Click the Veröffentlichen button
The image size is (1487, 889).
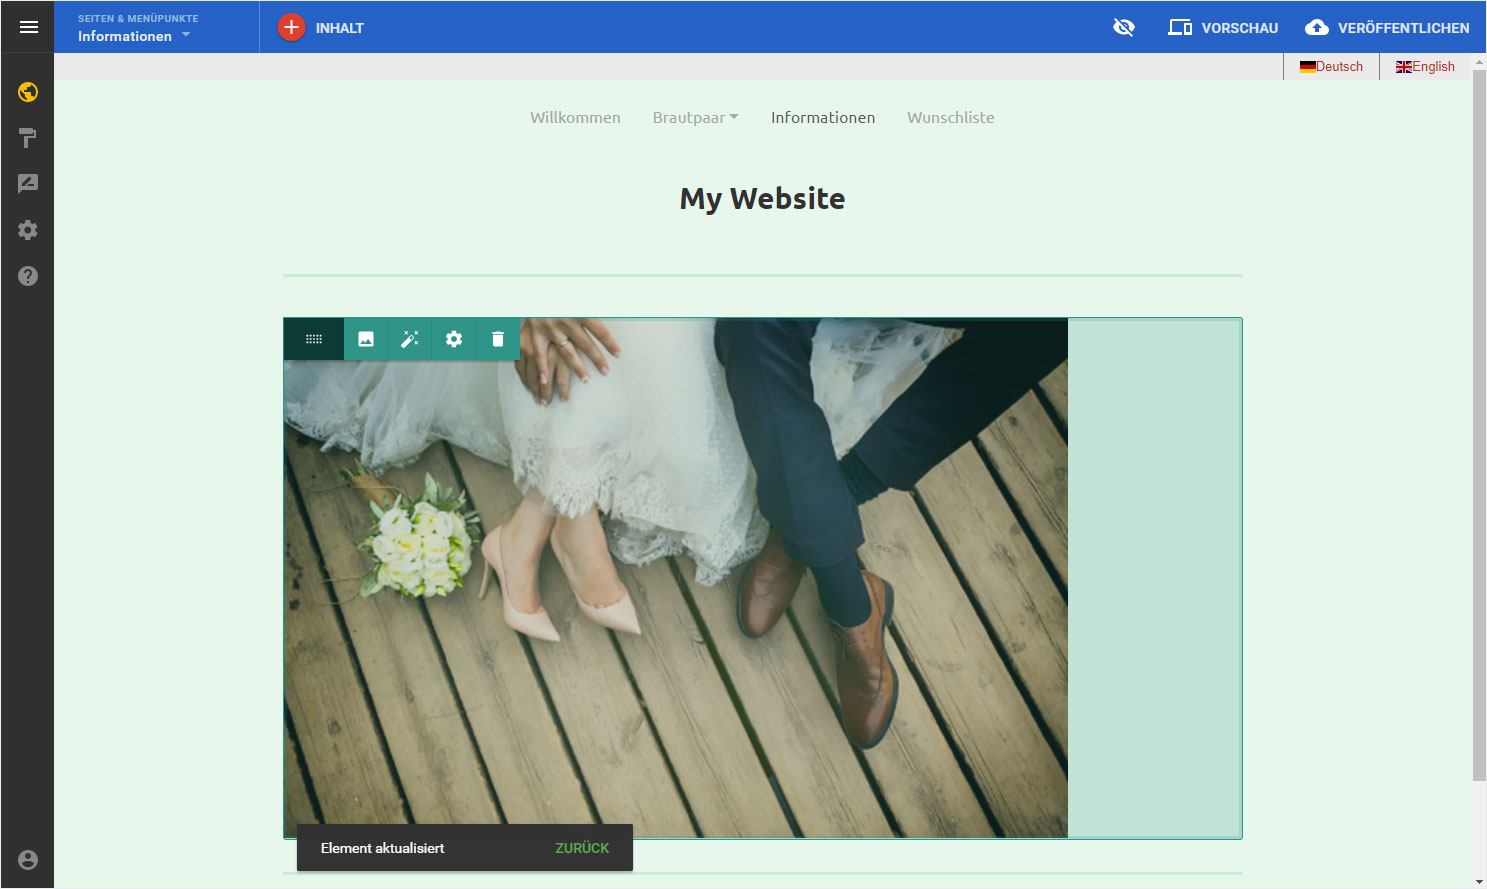click(x=1387, y=28)
